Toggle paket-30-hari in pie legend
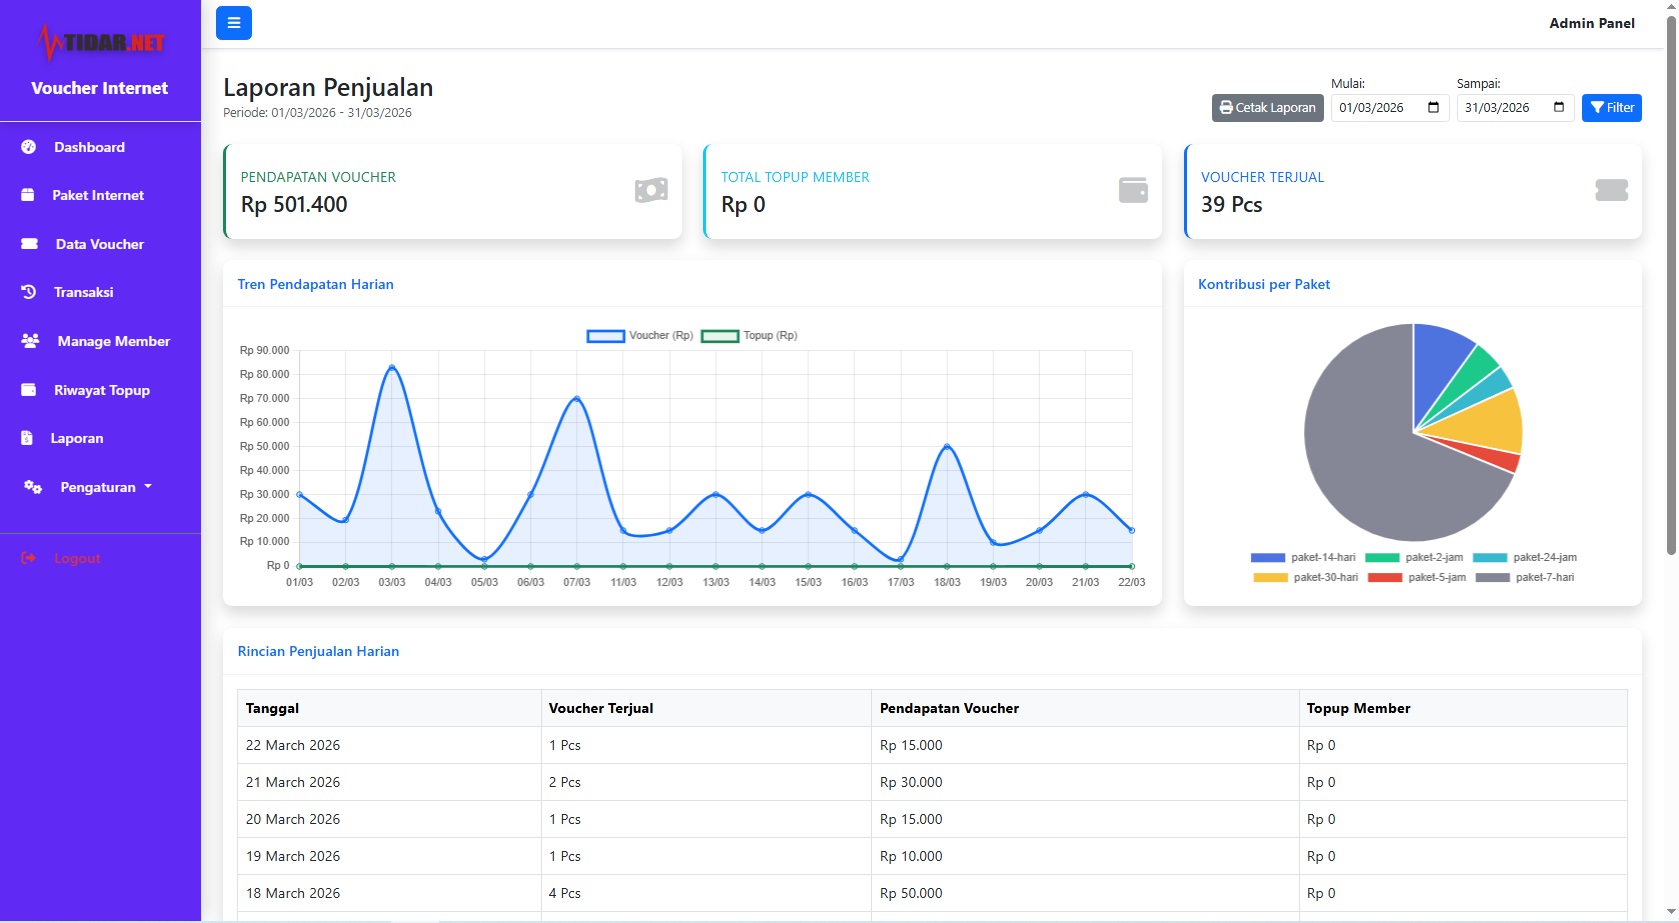Viewport: 1679px width, 923px height. (x=1306, y=578)
